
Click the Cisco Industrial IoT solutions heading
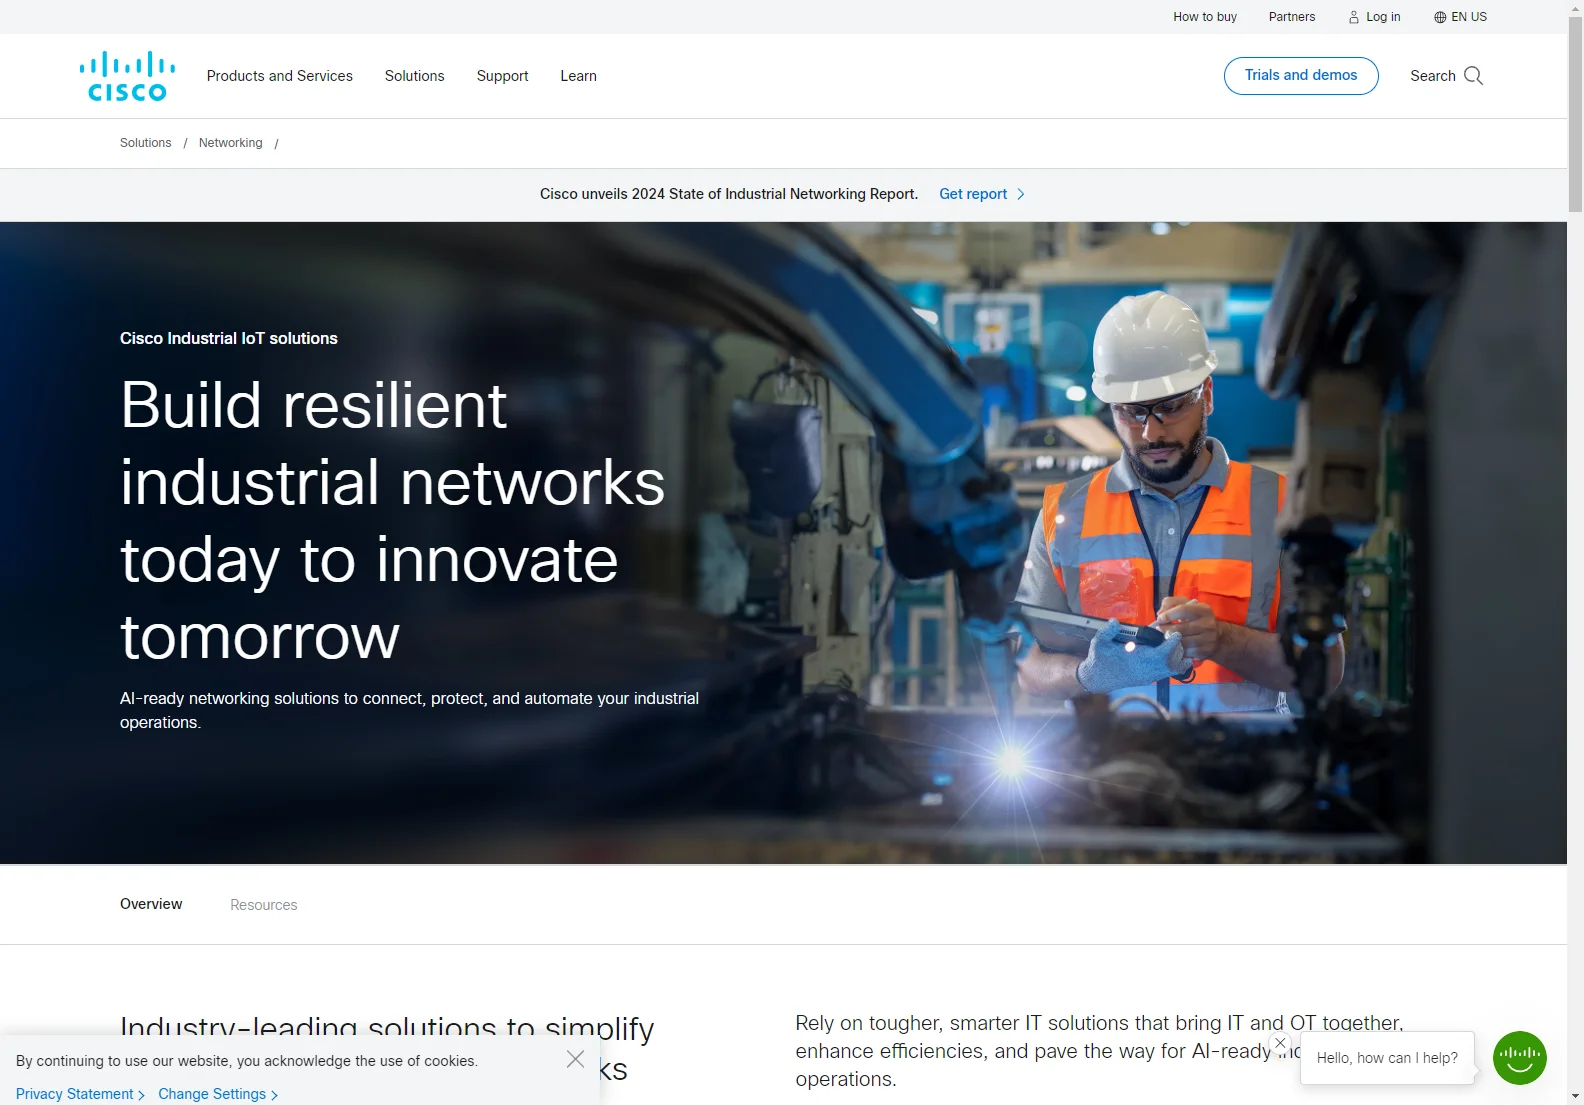point(229,338)
